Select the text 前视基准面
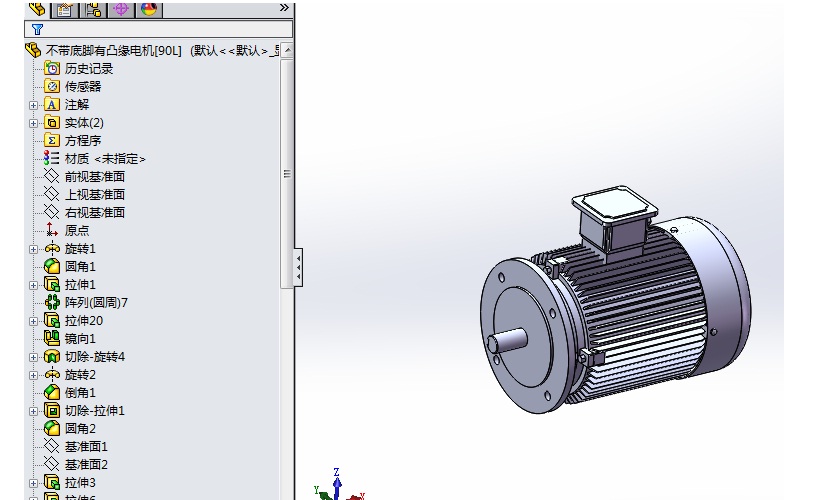The height and width of the screenshot is (500, 819). coord(95,177)
